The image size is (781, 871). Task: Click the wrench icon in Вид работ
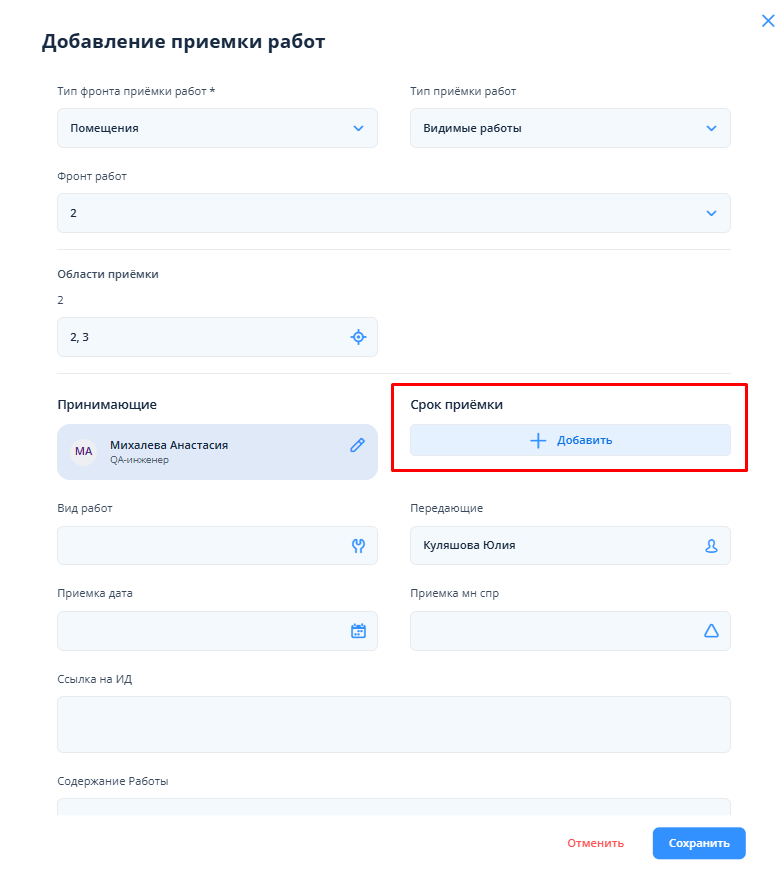(358, 546)
